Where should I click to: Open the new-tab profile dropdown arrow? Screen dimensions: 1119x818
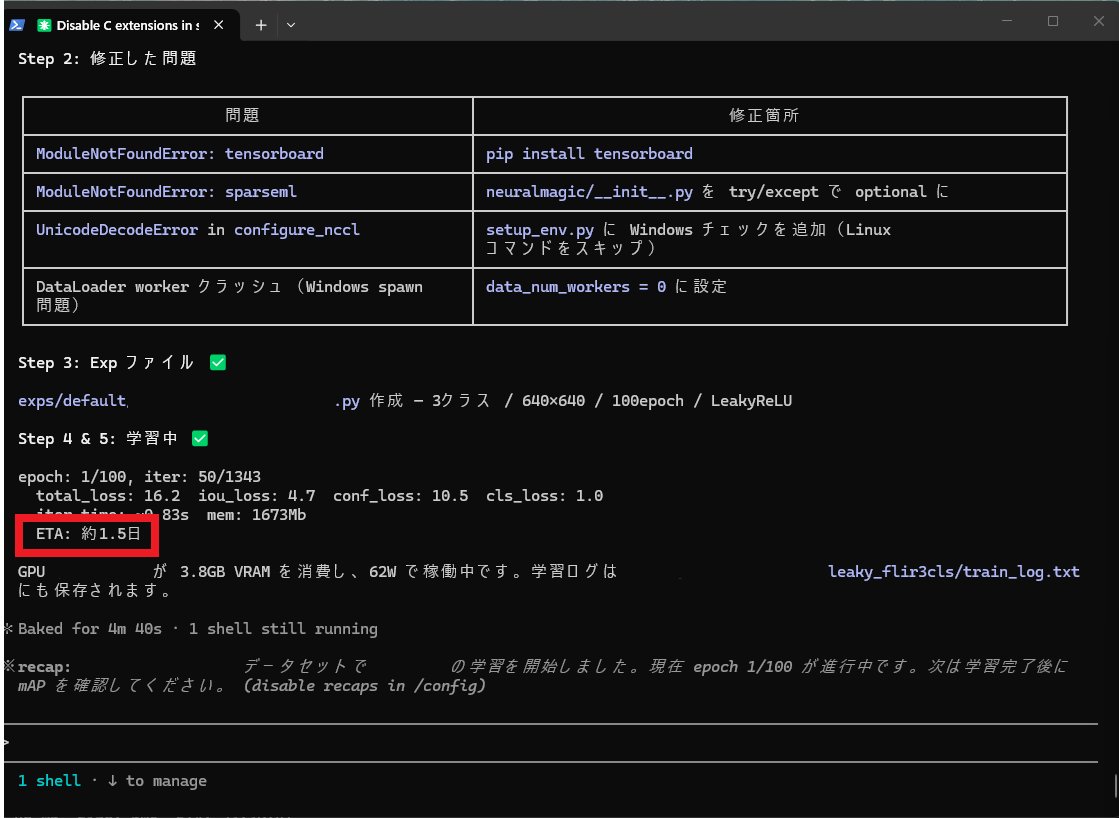290,25
